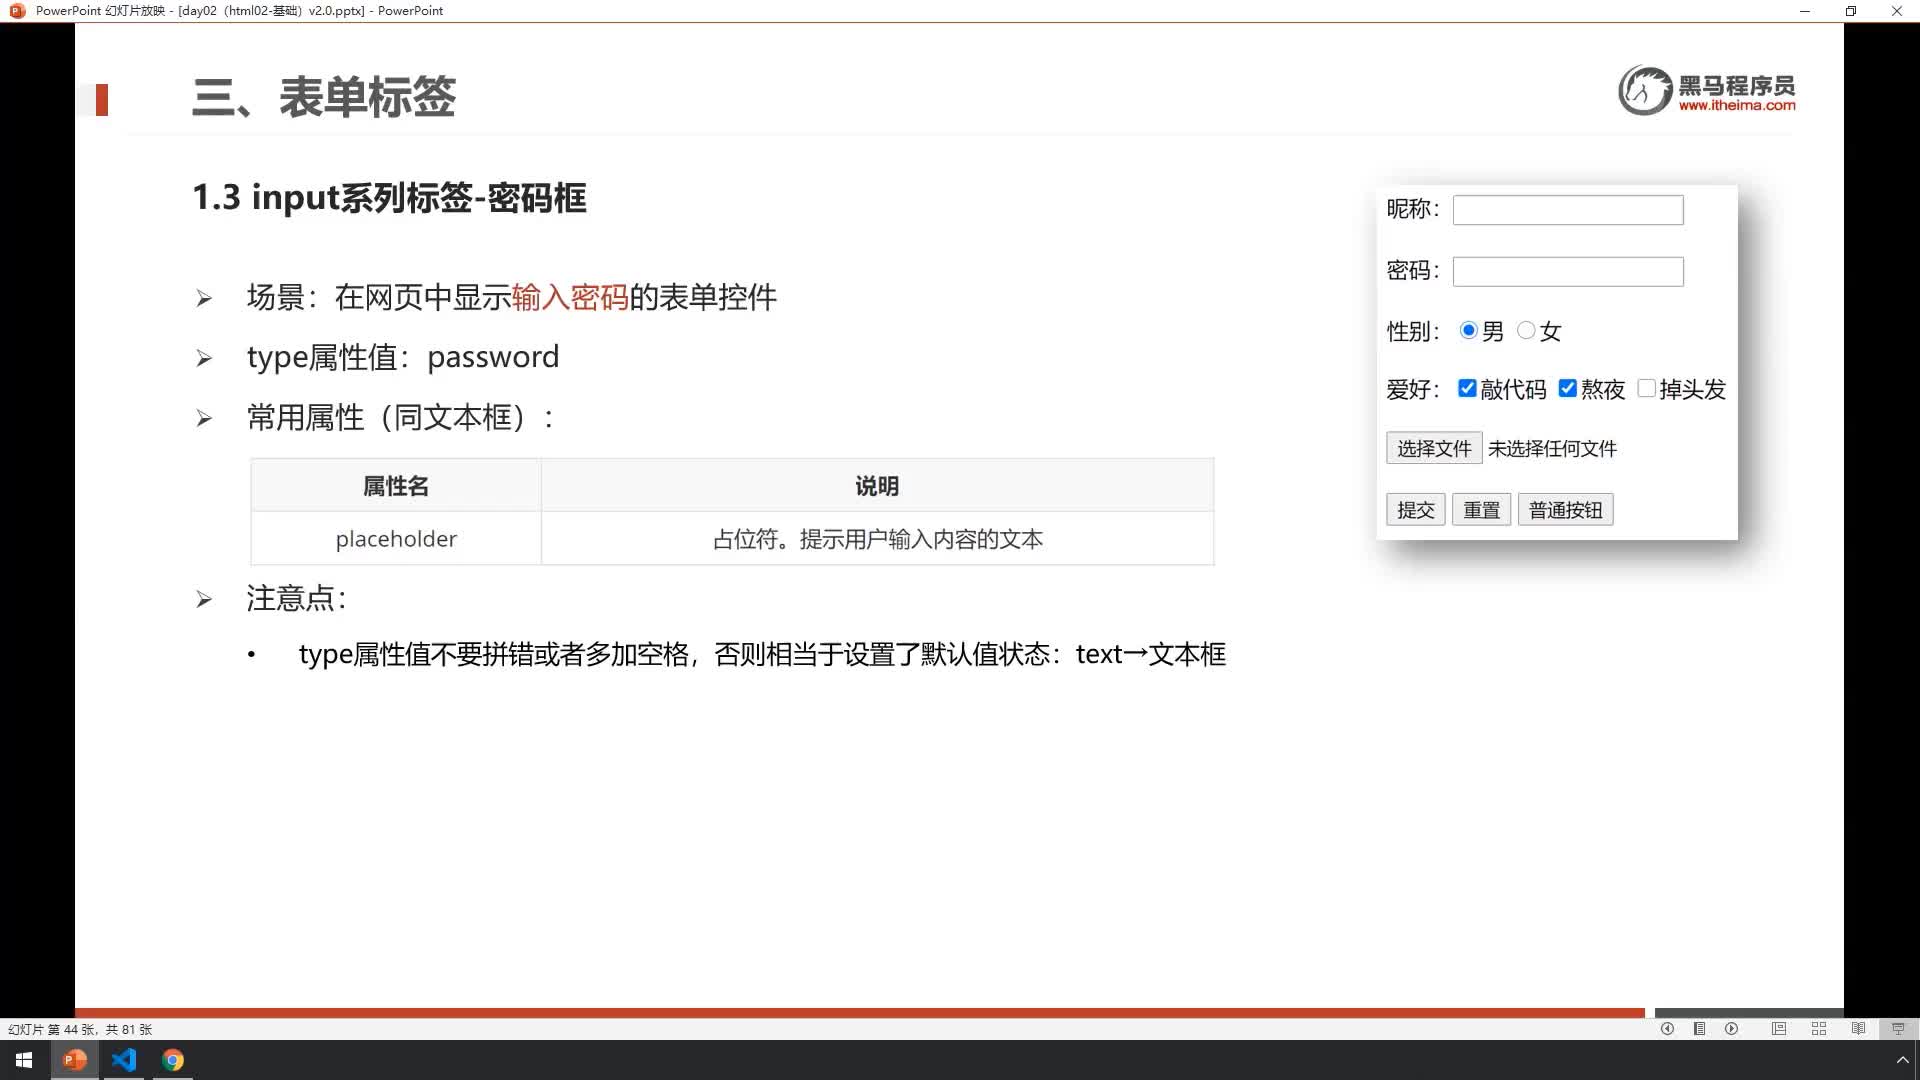Switch to Slide Sorter view icon

click(1818, 1028)
